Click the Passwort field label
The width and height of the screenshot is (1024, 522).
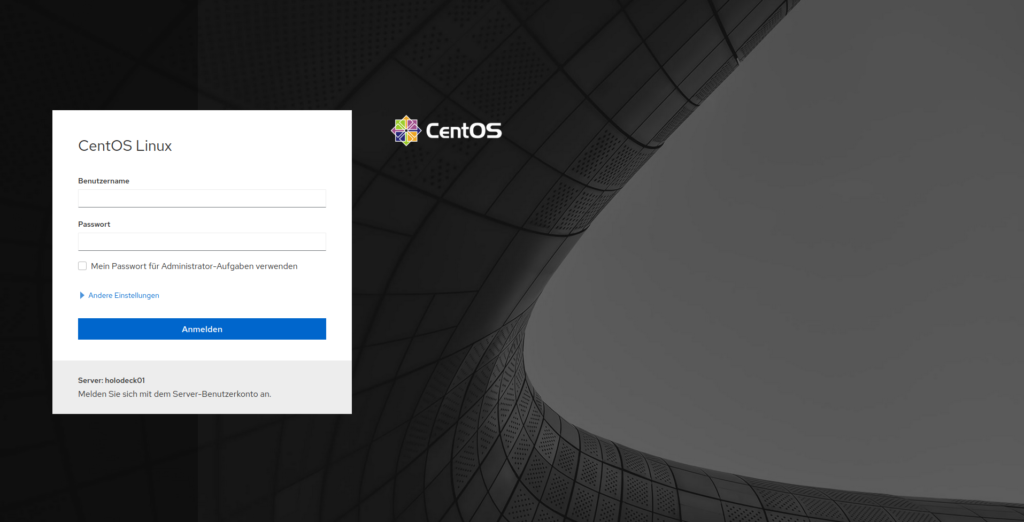pos(94,224)
